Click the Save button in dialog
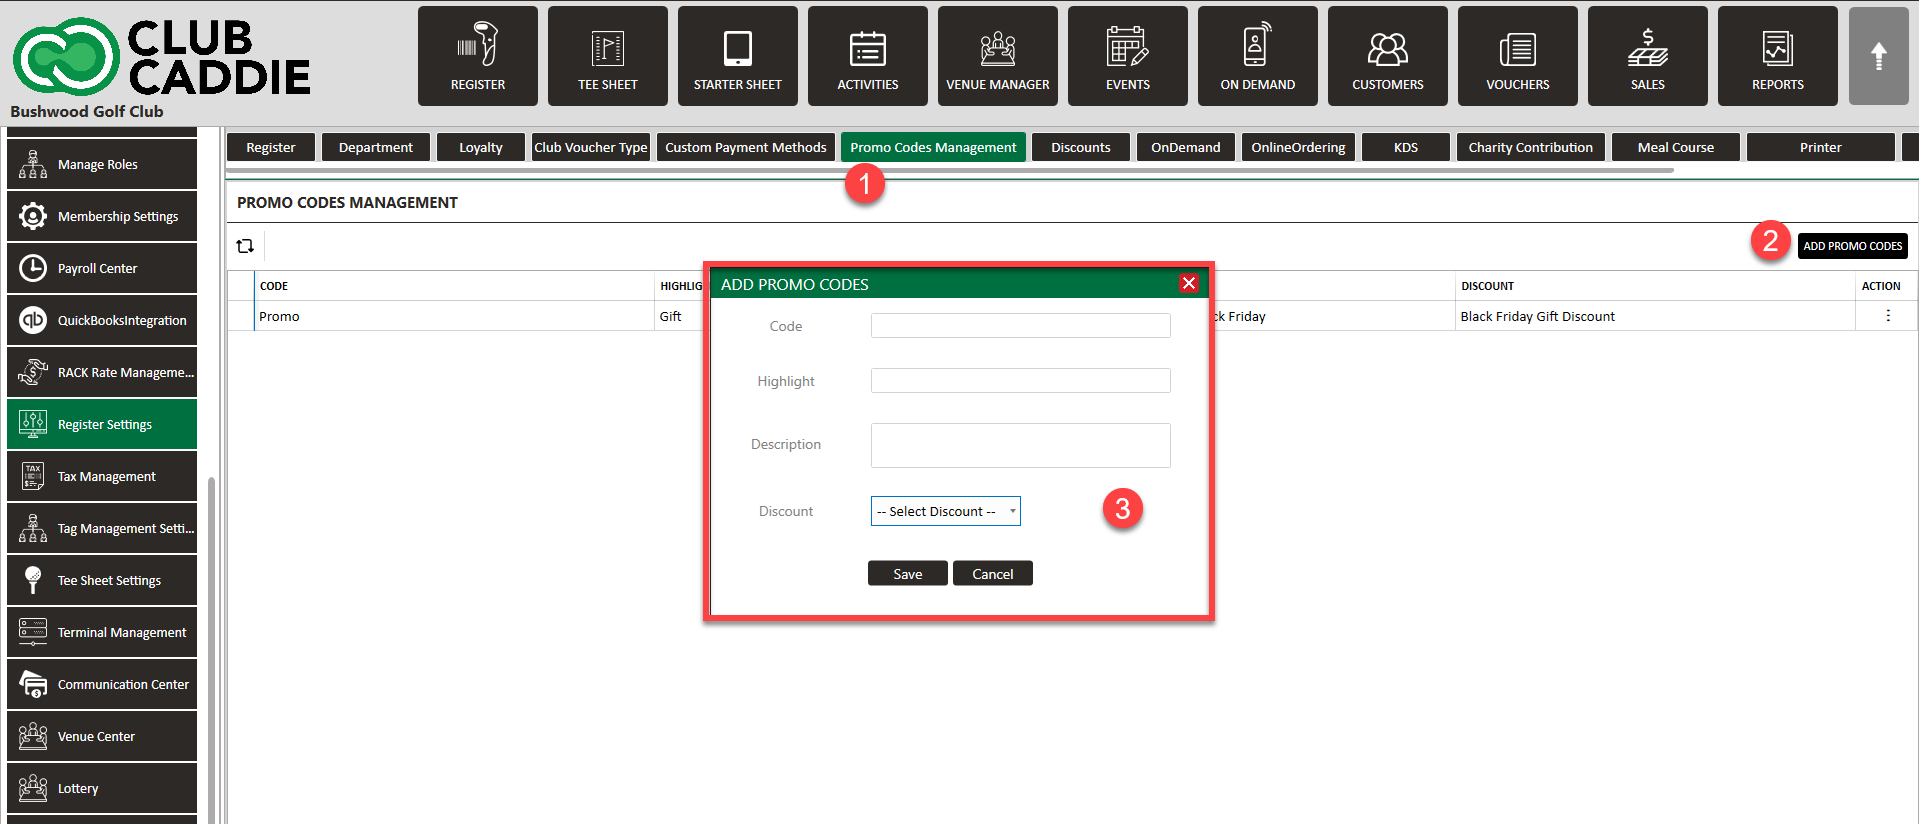The width and height of the screenshot is (1919, 824). [x=907, y=574]
